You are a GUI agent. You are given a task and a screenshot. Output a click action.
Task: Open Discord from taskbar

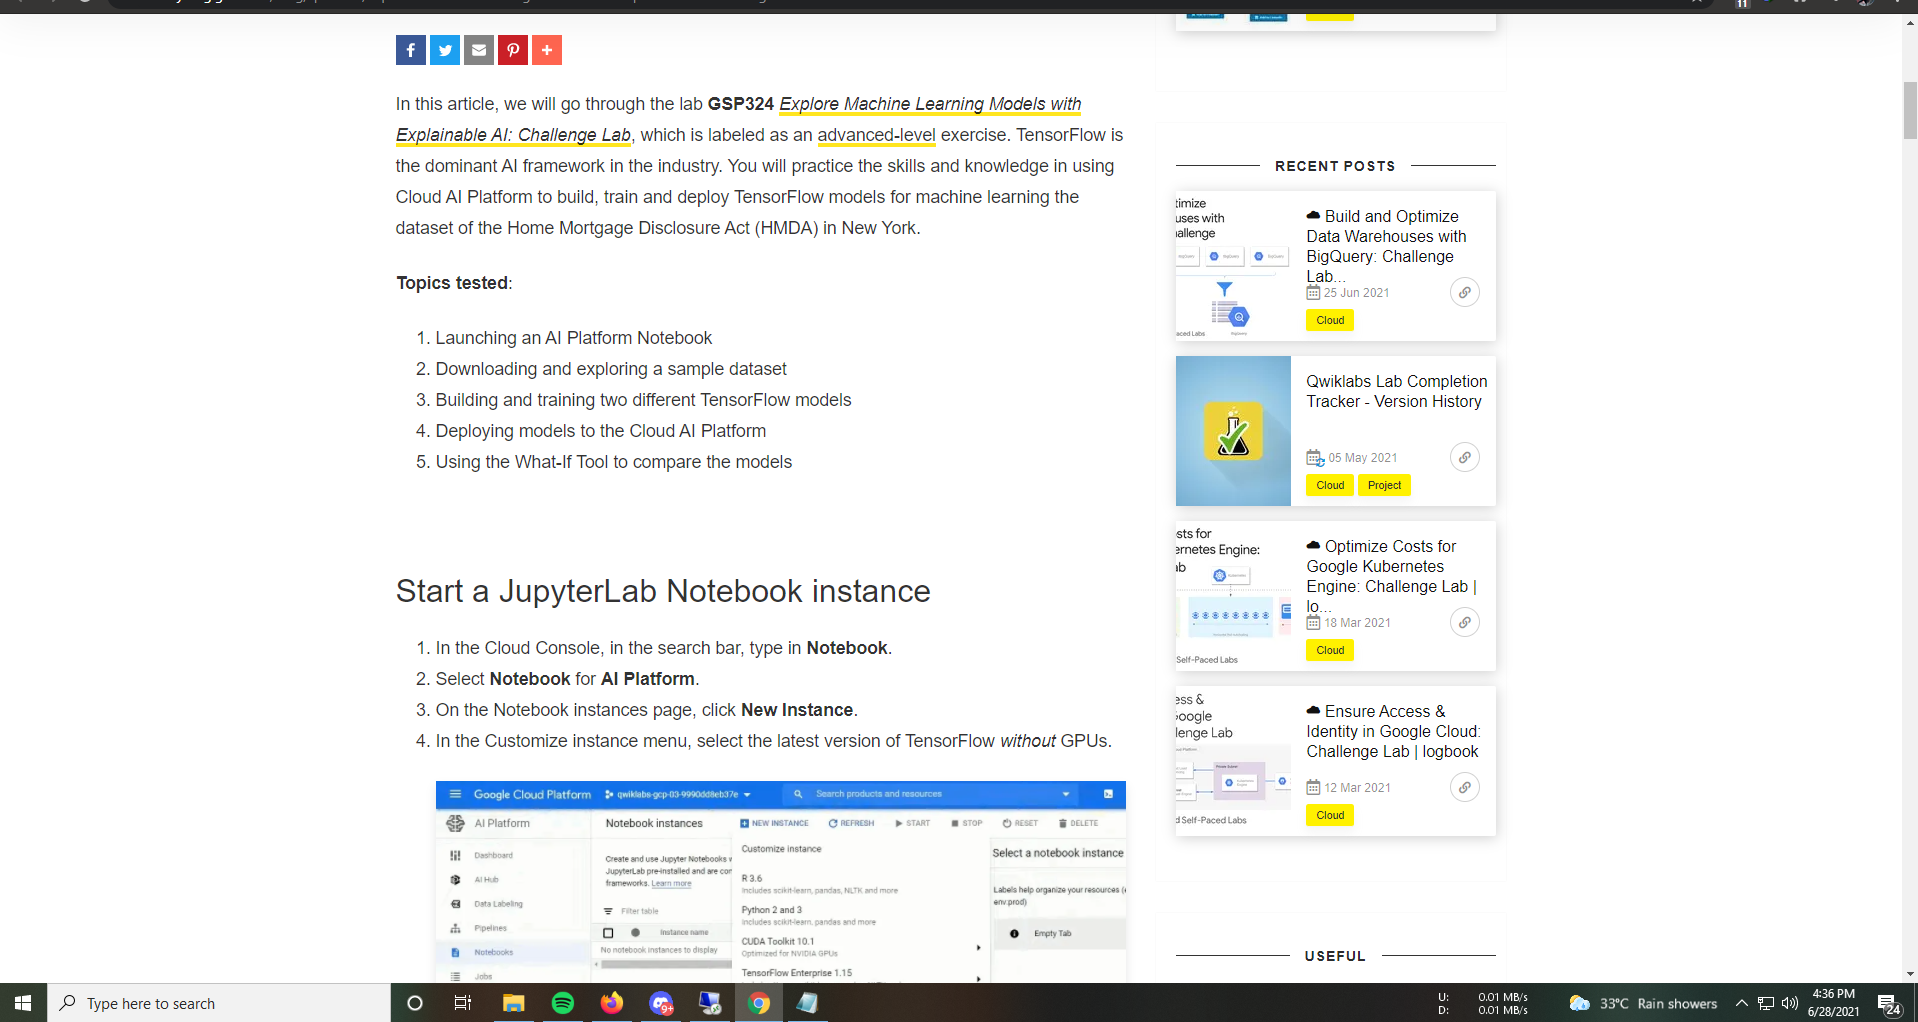click(661, 1003)
